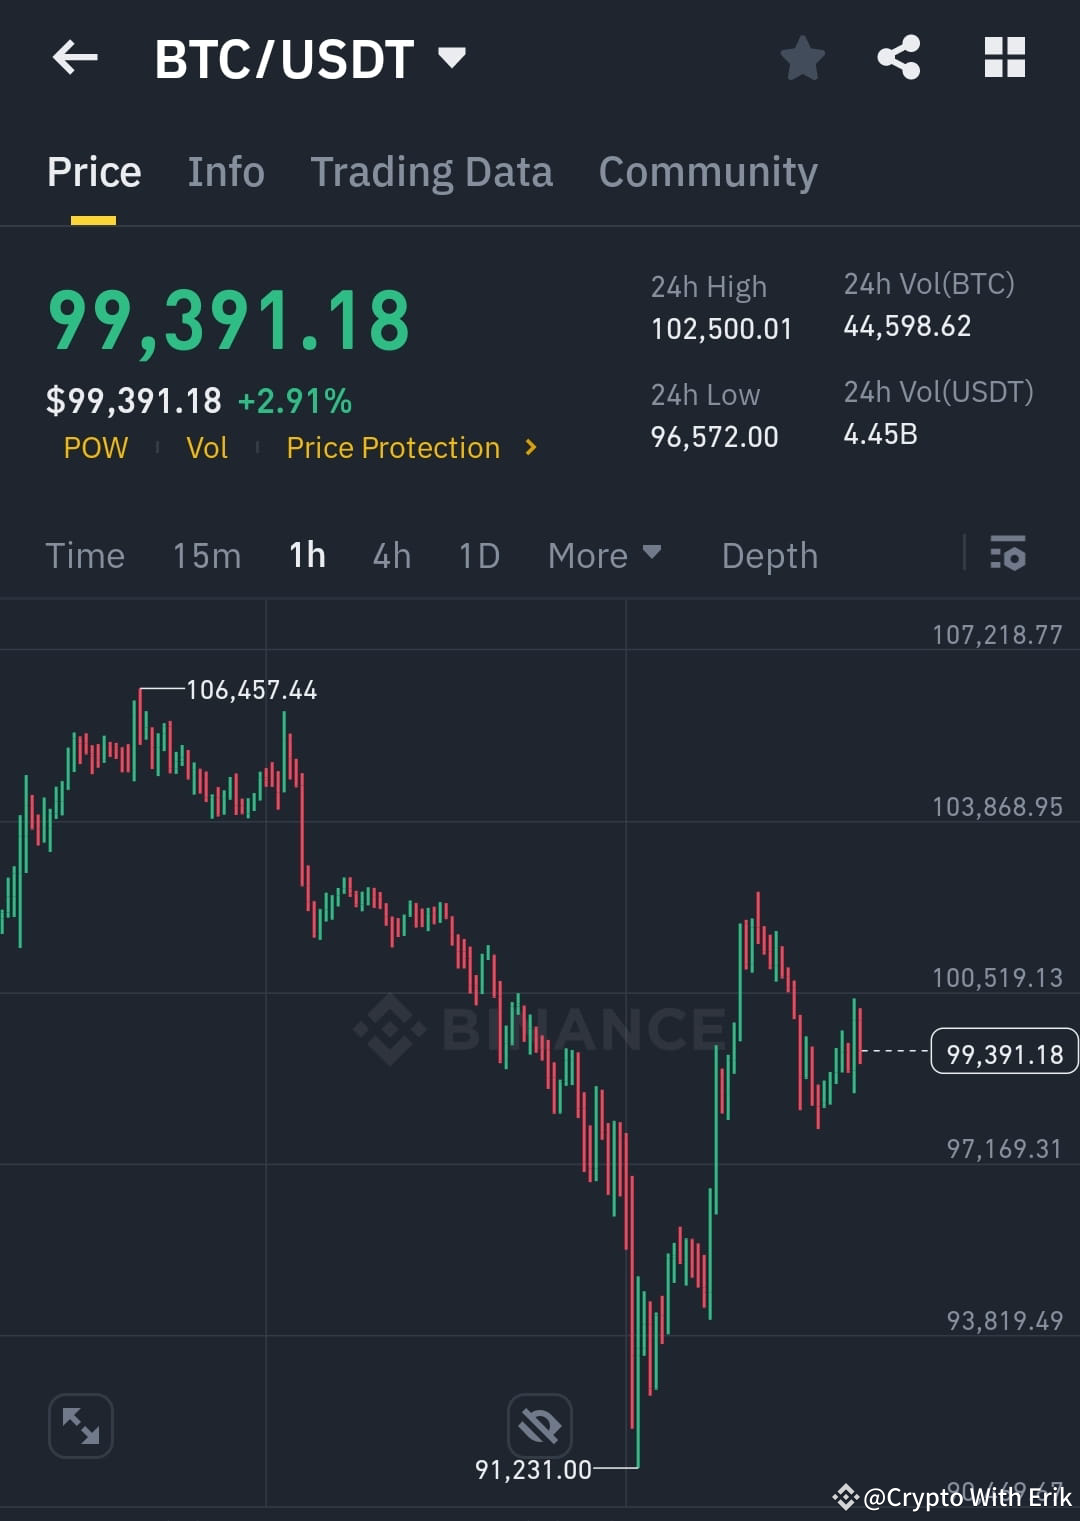This screenshot has width=1080, height=1521.
Task: Switch the chart to 1D timeframe
Action: tap(478, 555)
